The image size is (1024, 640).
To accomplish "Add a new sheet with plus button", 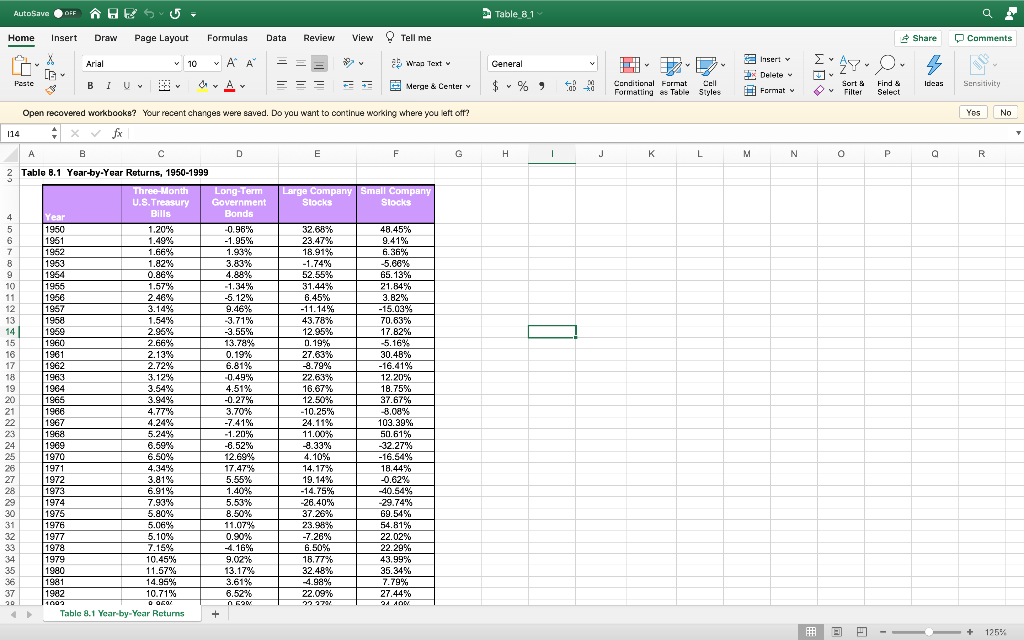I will [x=215, y=613].
